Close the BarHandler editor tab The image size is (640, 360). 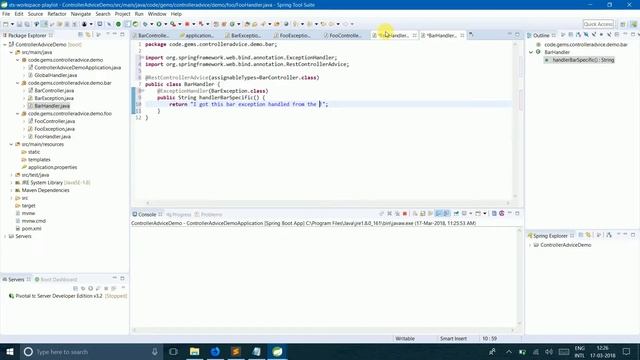pyautogui.click(x=462, y=36)
